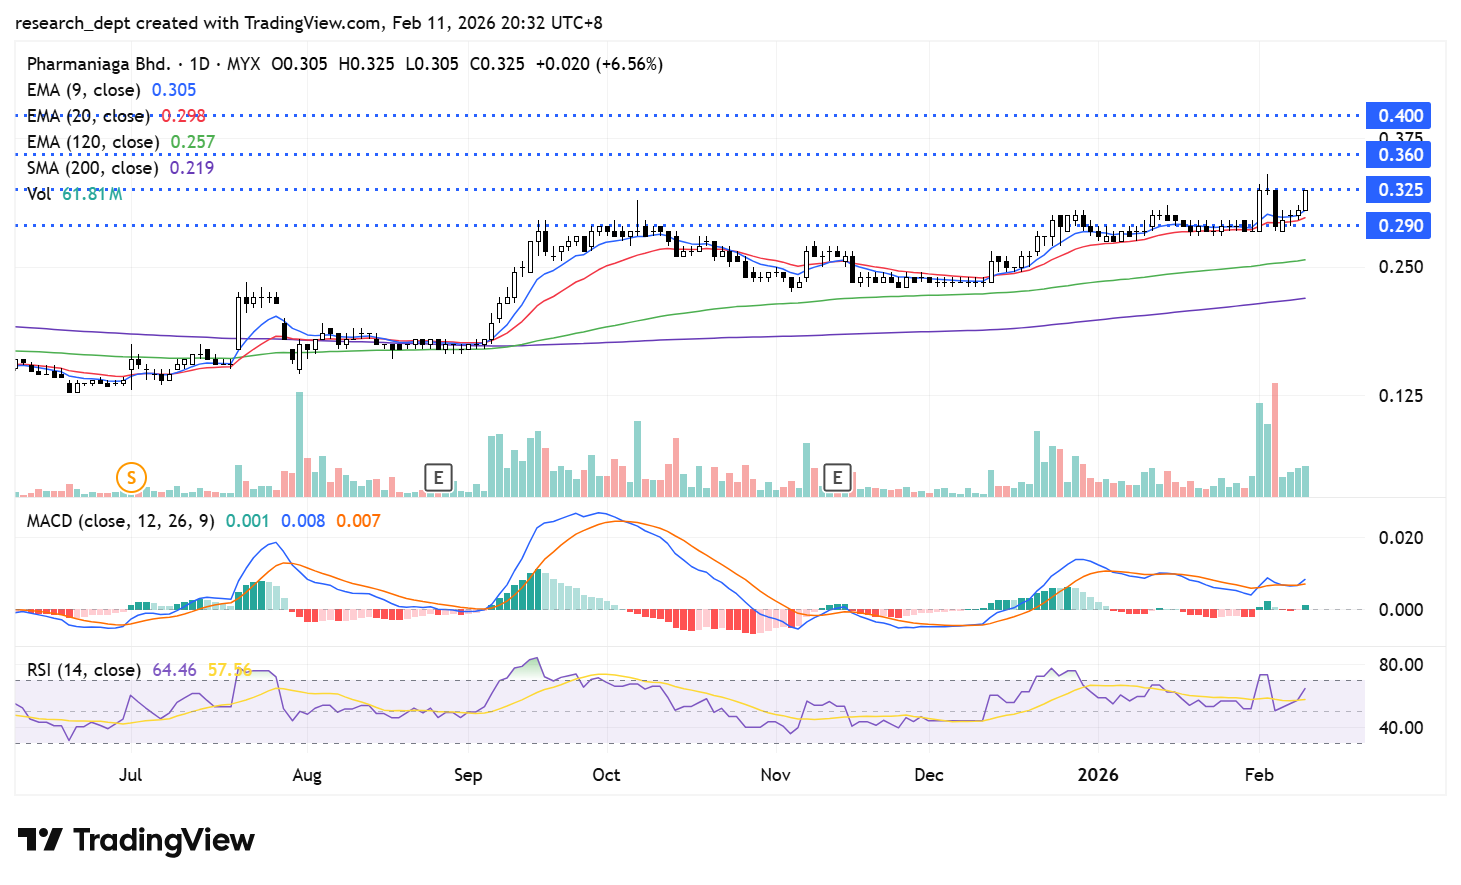Click the 0.325 current price tag
The width and height of the screenshot is (1461, 885).
(1399, 190)
